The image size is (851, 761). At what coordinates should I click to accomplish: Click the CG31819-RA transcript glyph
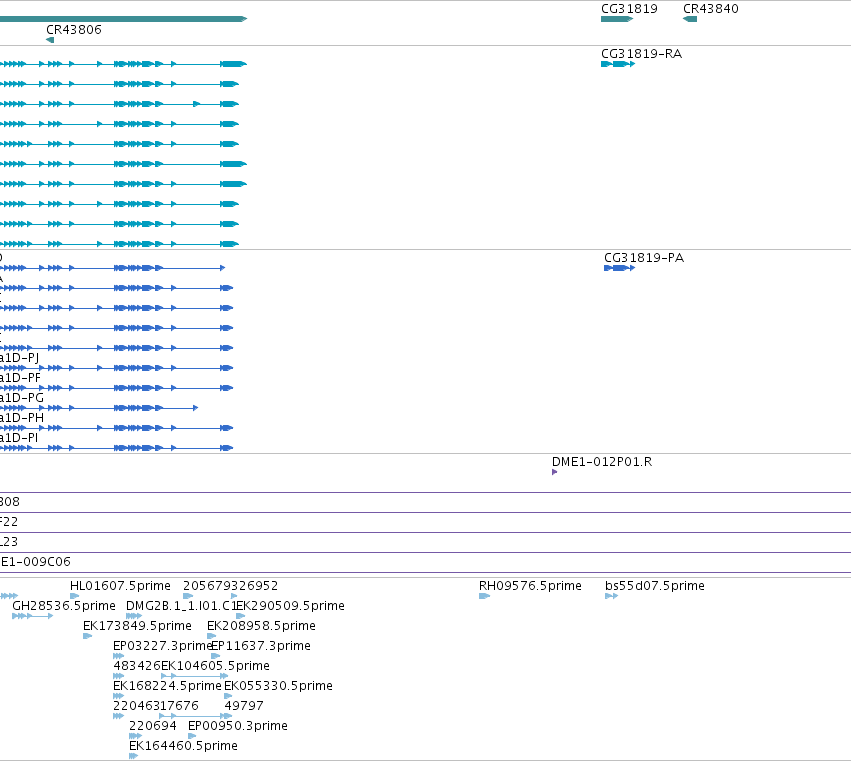(x=618, y=64)
